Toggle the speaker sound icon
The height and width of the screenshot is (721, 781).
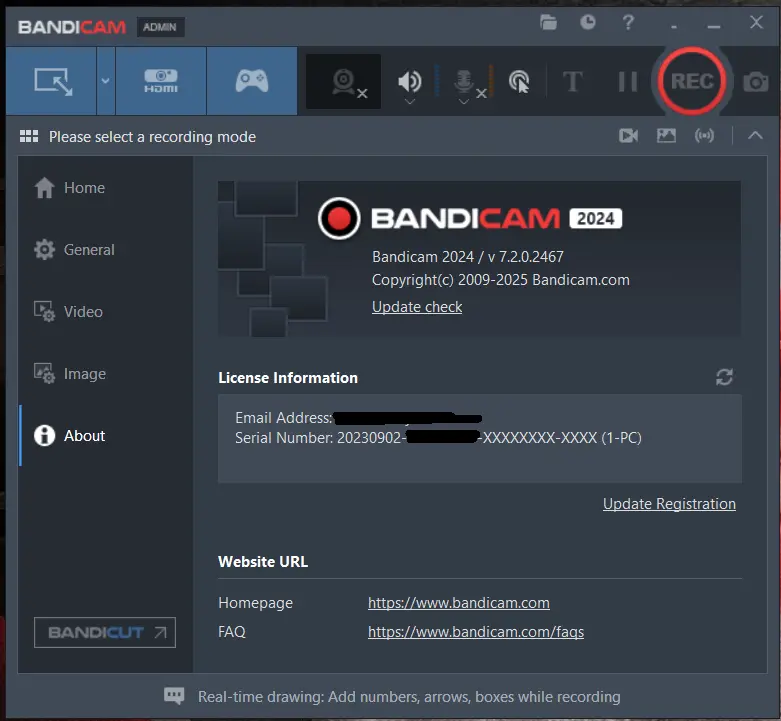409,81
